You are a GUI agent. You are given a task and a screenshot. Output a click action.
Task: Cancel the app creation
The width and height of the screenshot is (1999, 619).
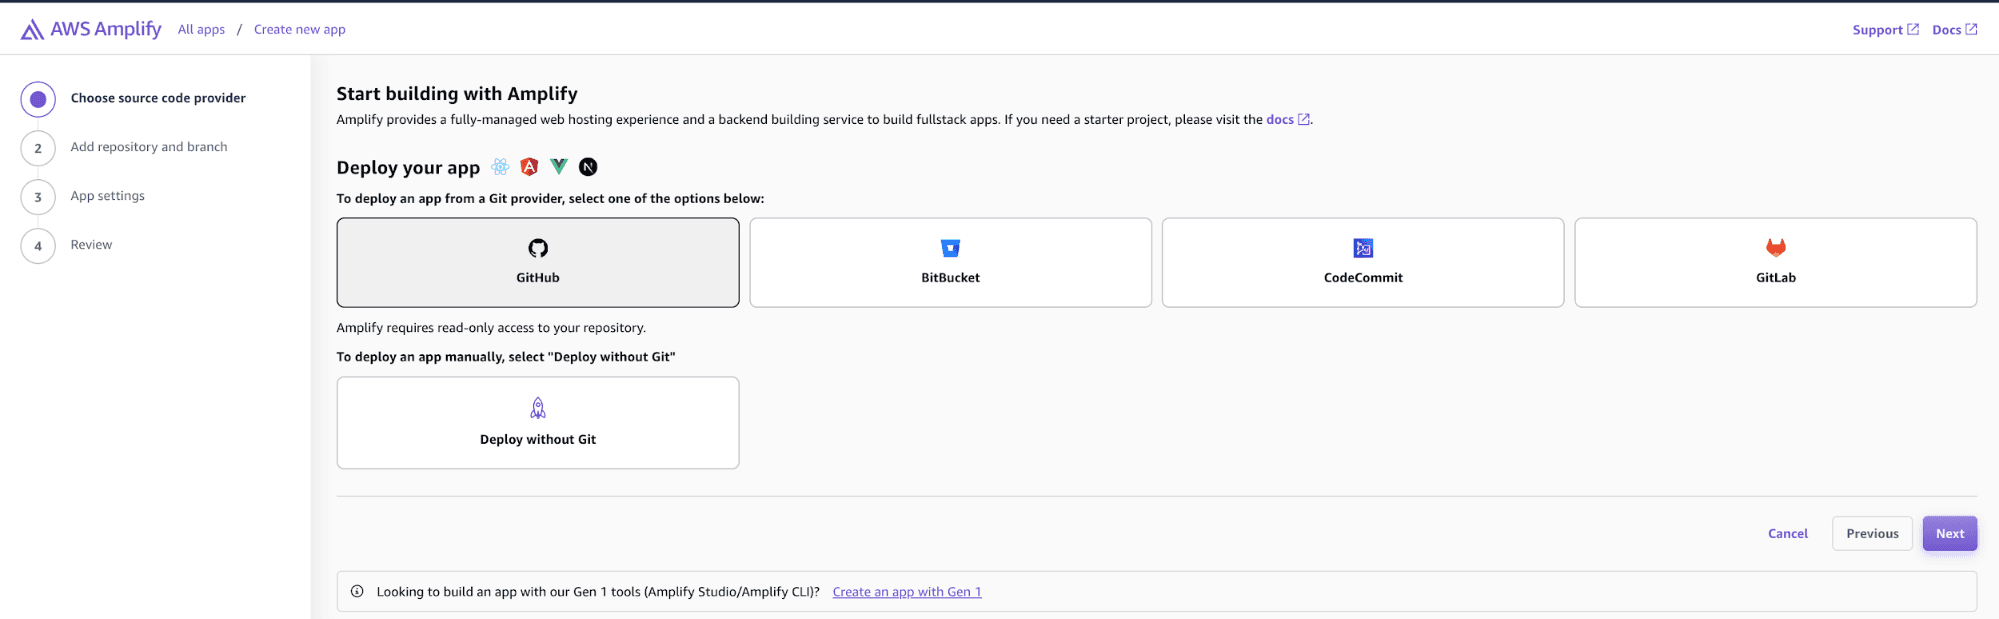pyautogui.click(x=1787, y=534)
